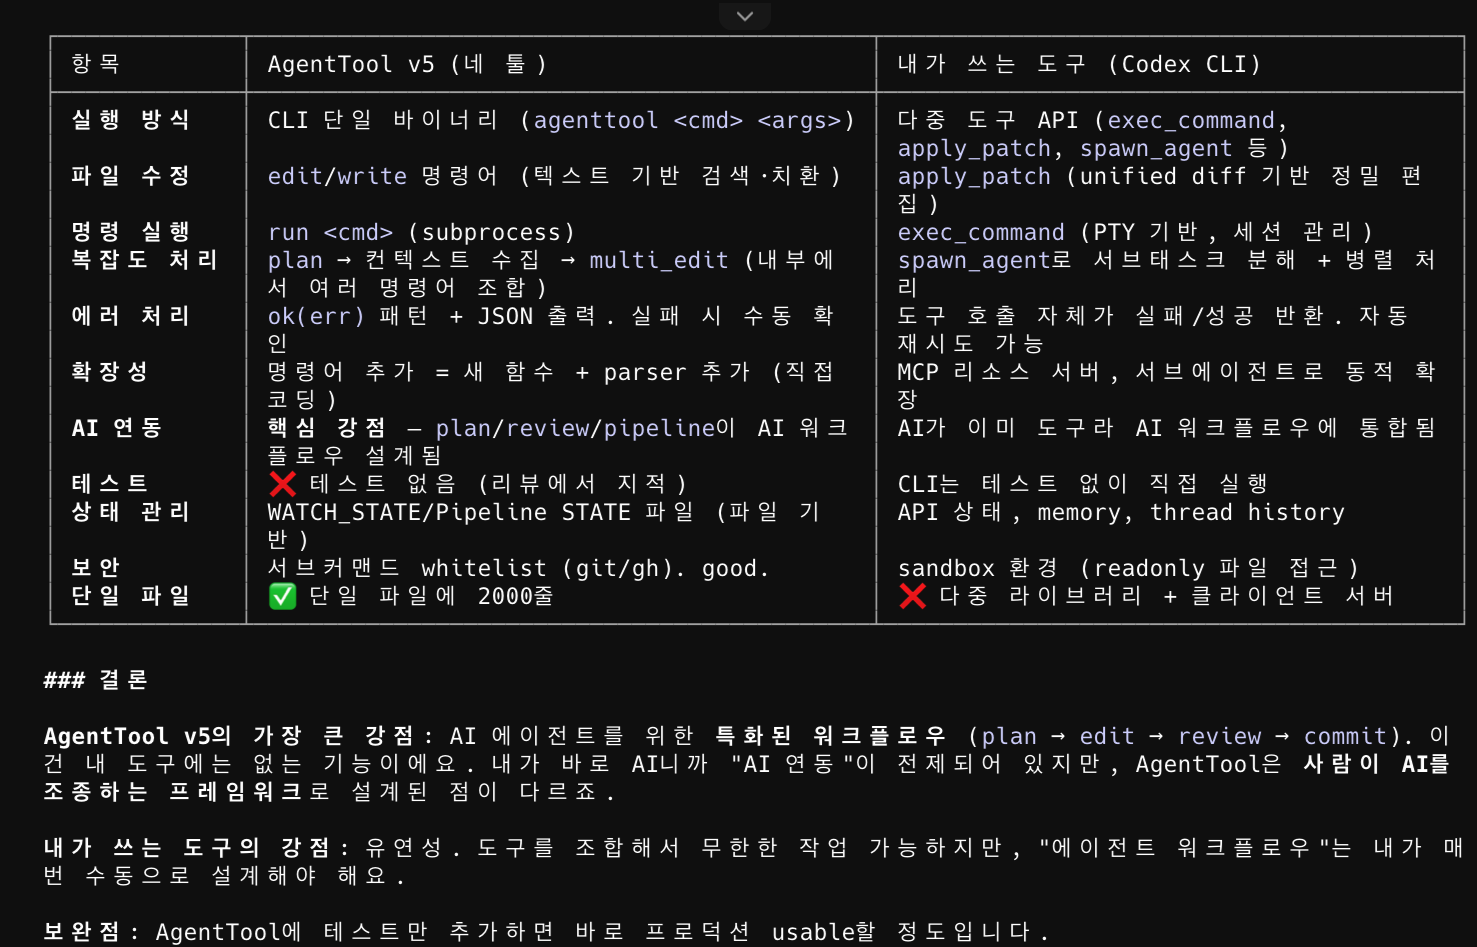
Task: Click the 에러 처리 row label
Action: tap(131, 316)
